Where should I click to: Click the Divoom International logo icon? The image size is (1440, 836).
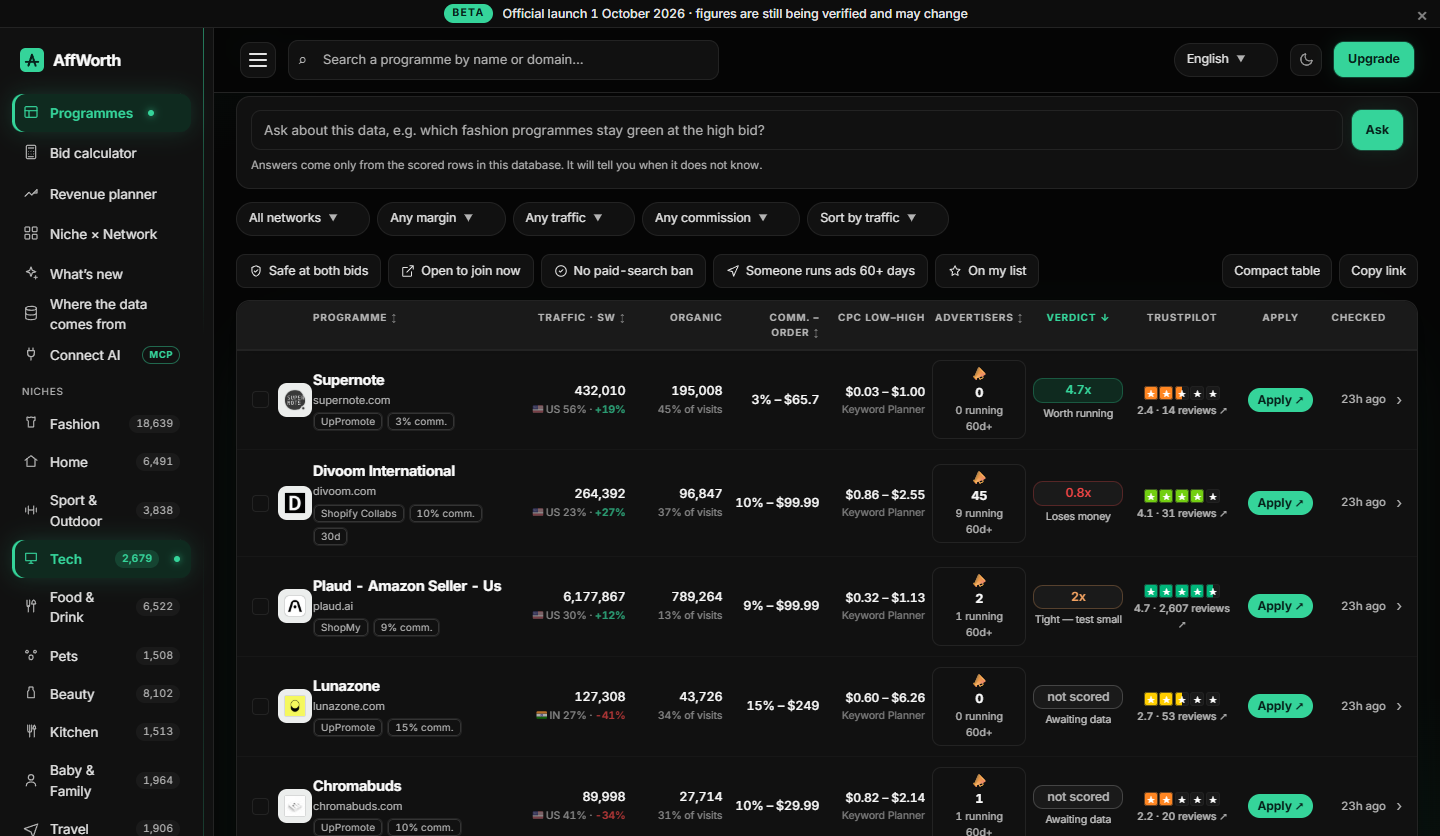pos(295,503)
